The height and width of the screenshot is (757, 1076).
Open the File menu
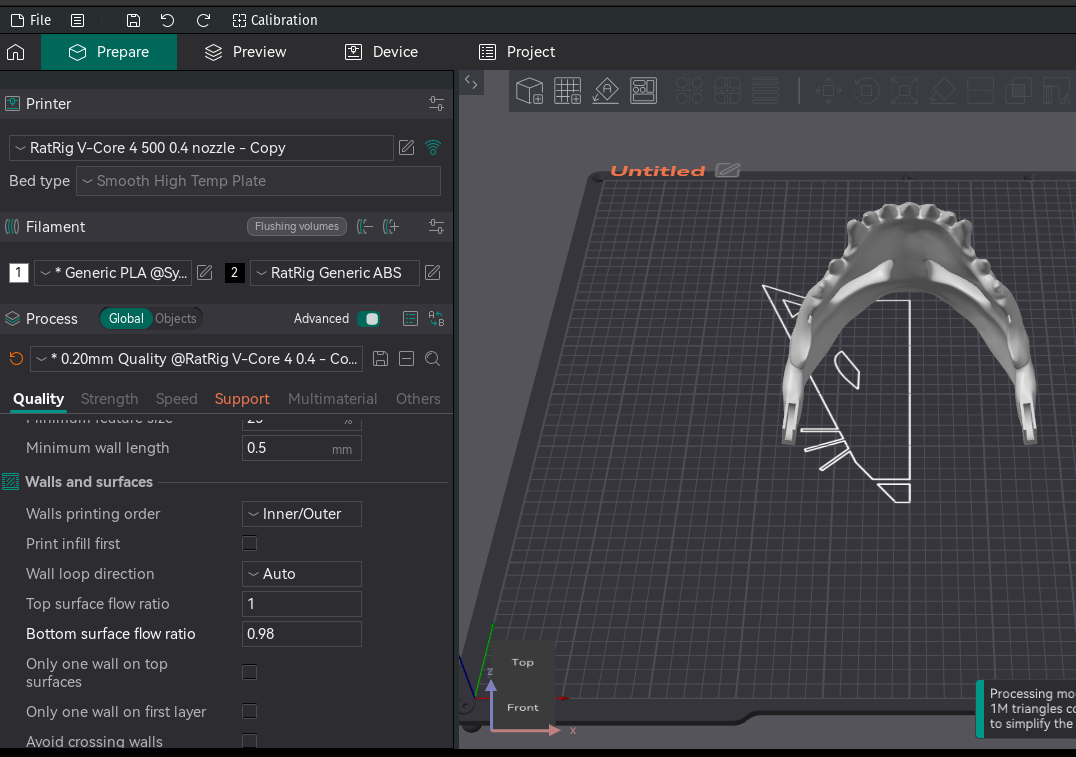click(31, 20)
